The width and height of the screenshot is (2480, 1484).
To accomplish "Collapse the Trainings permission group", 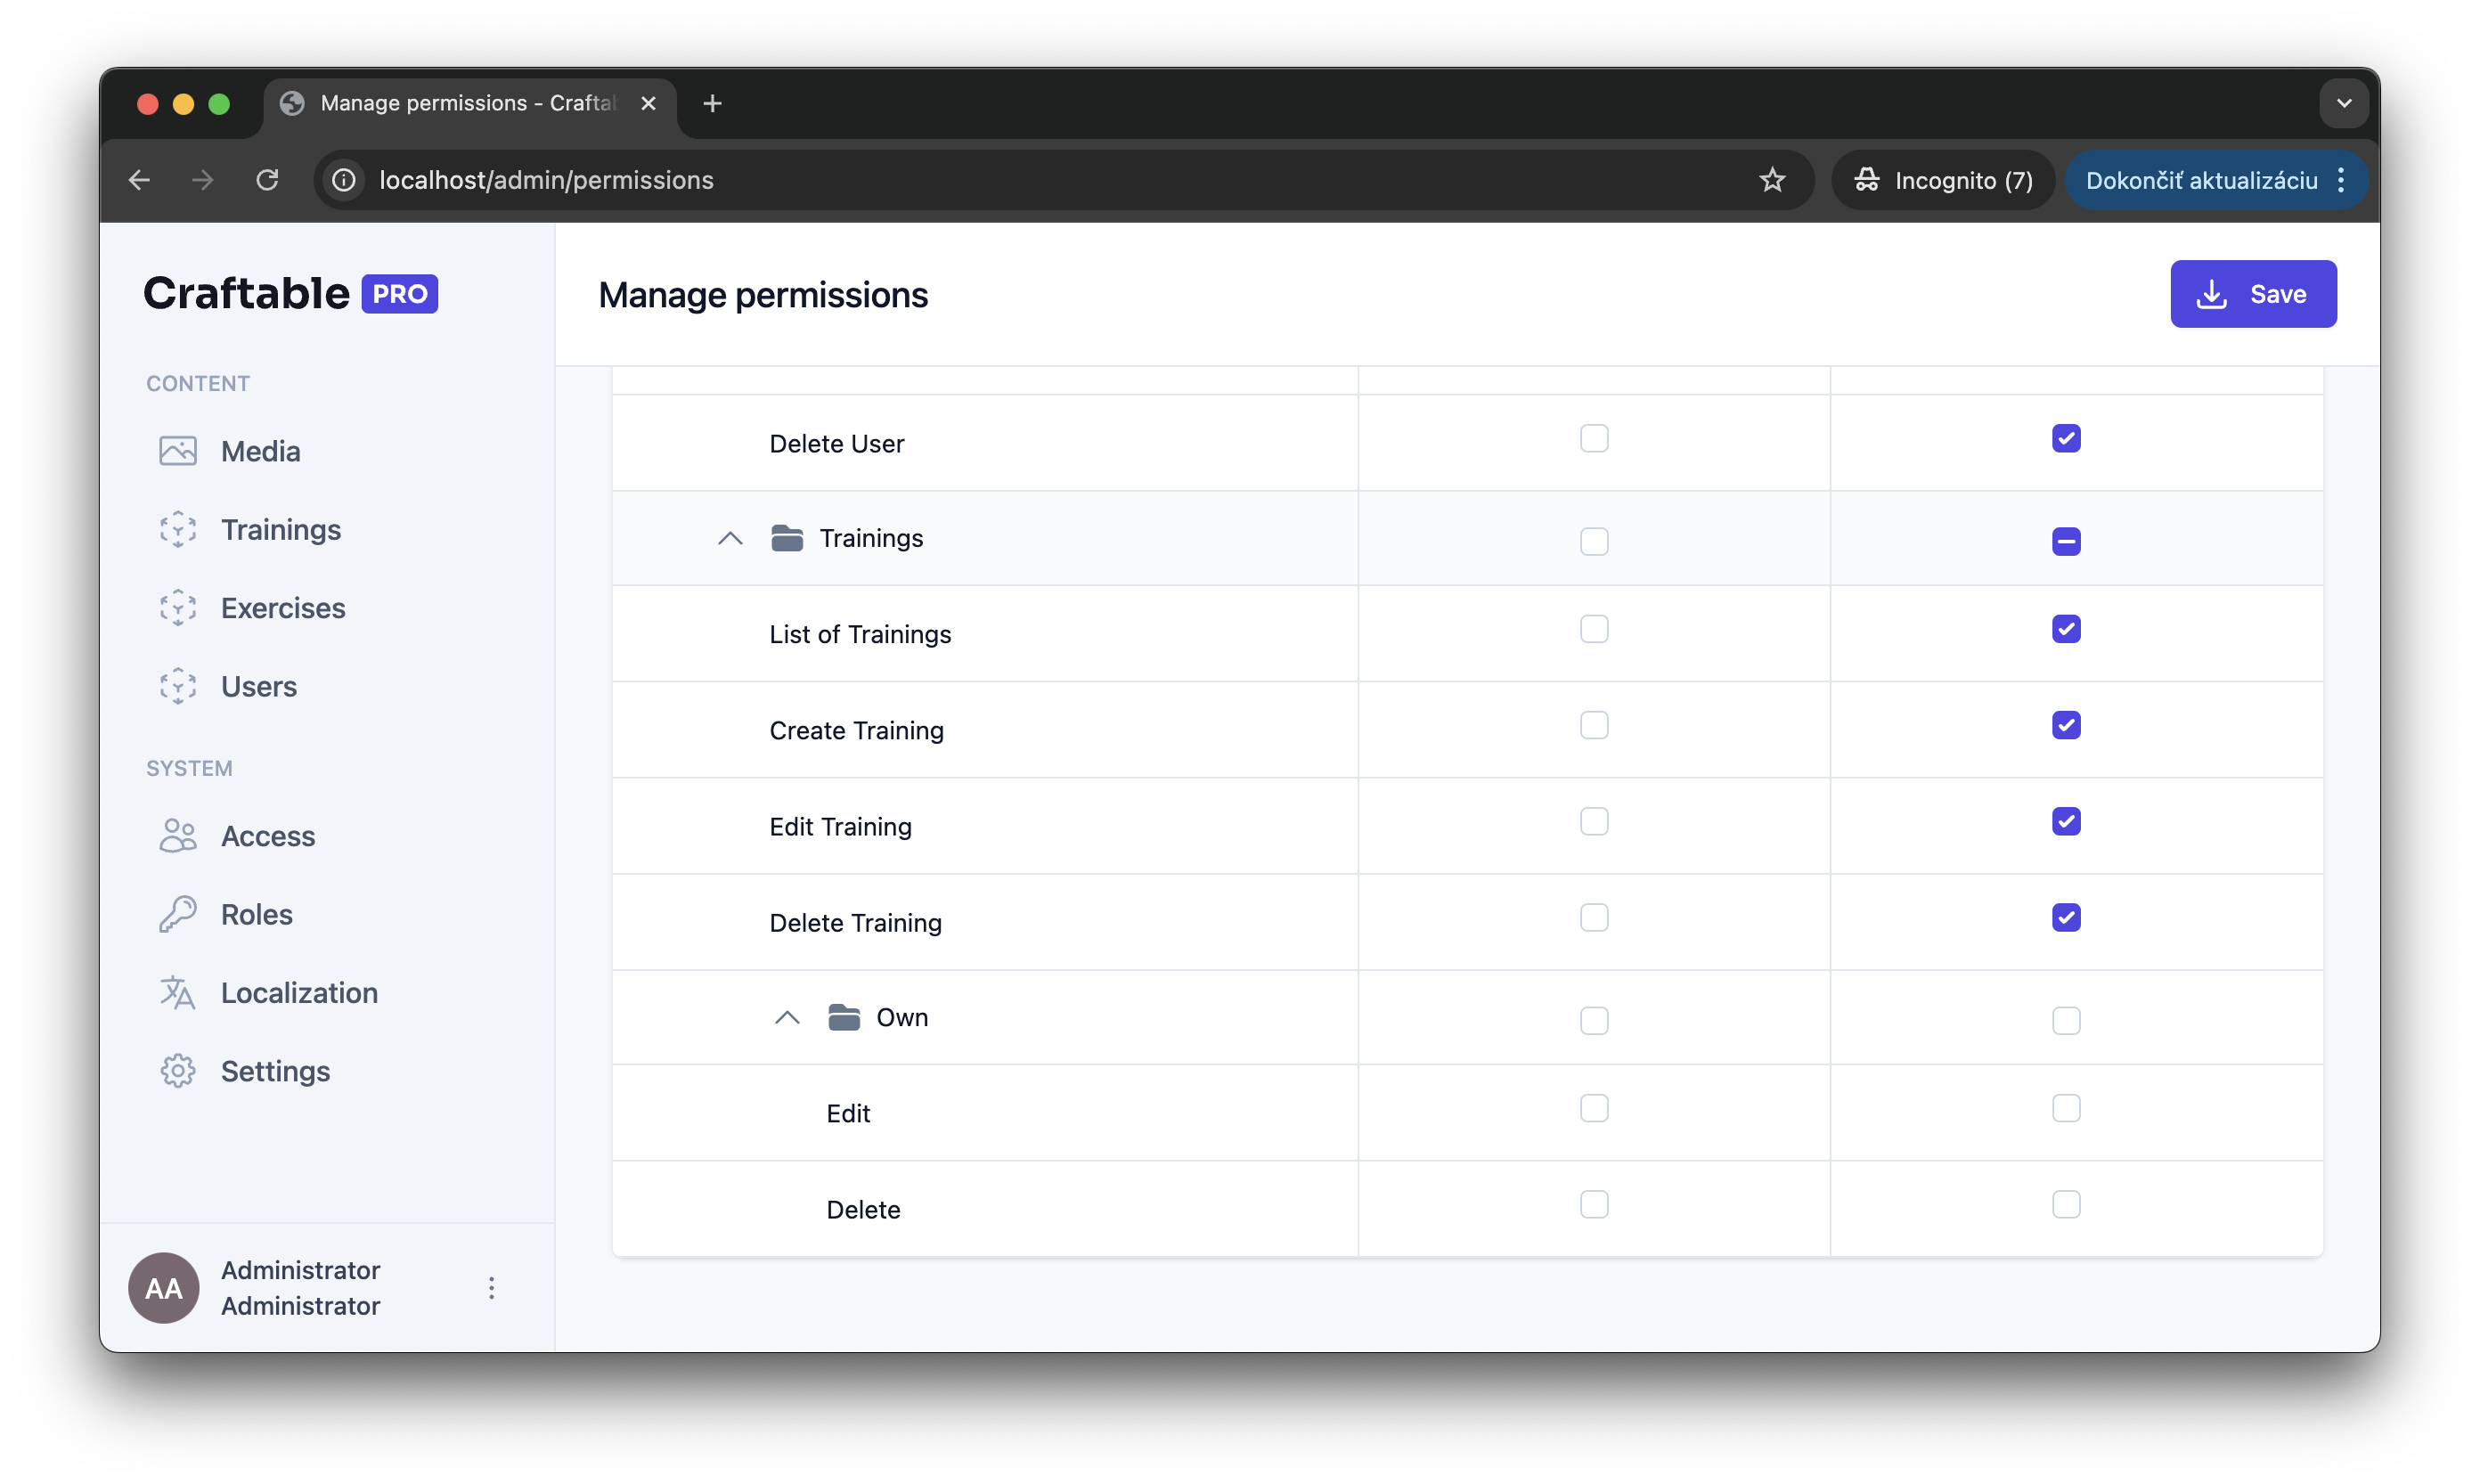I will pyautogui.click(x=730, y=538).
